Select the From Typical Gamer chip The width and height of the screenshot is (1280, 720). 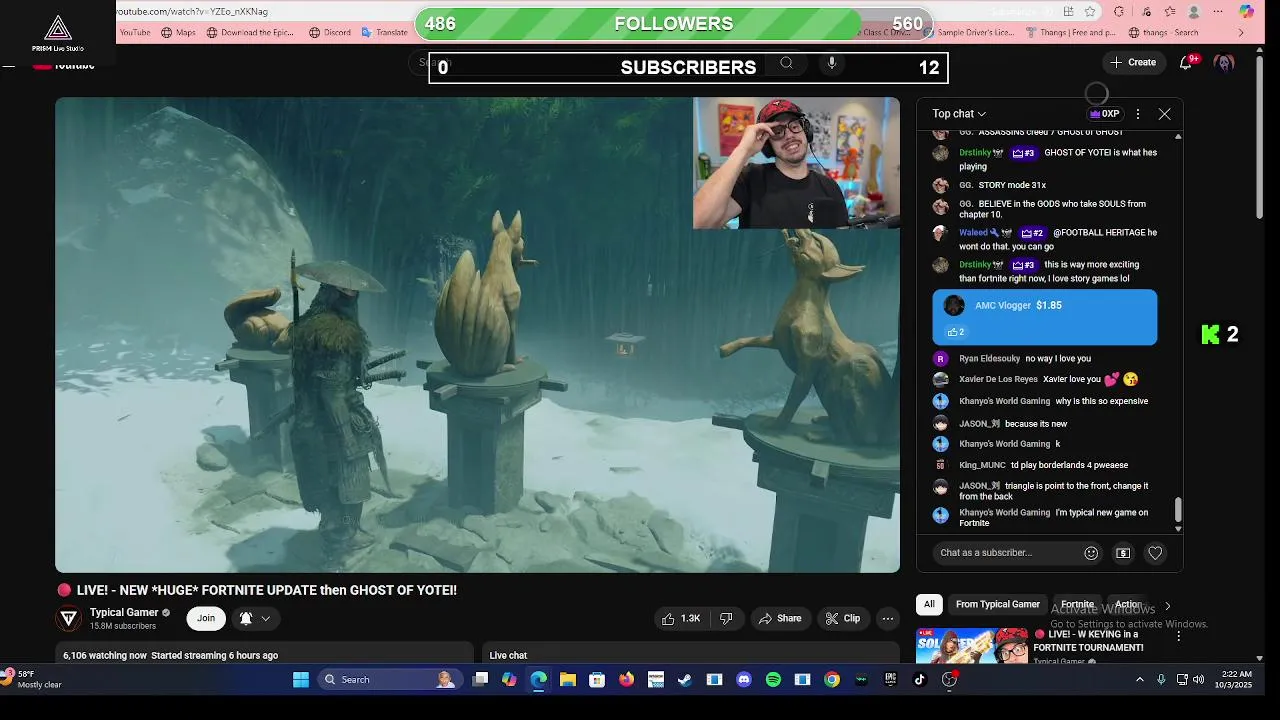(x=997, y=604)
